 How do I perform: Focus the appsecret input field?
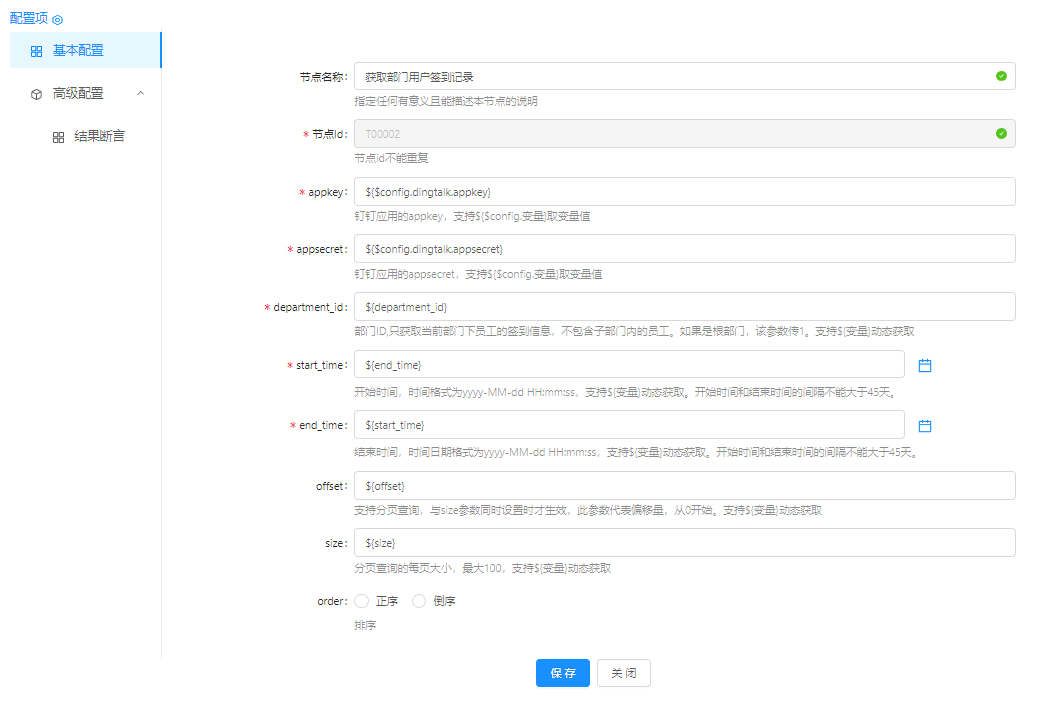[684, 249]
